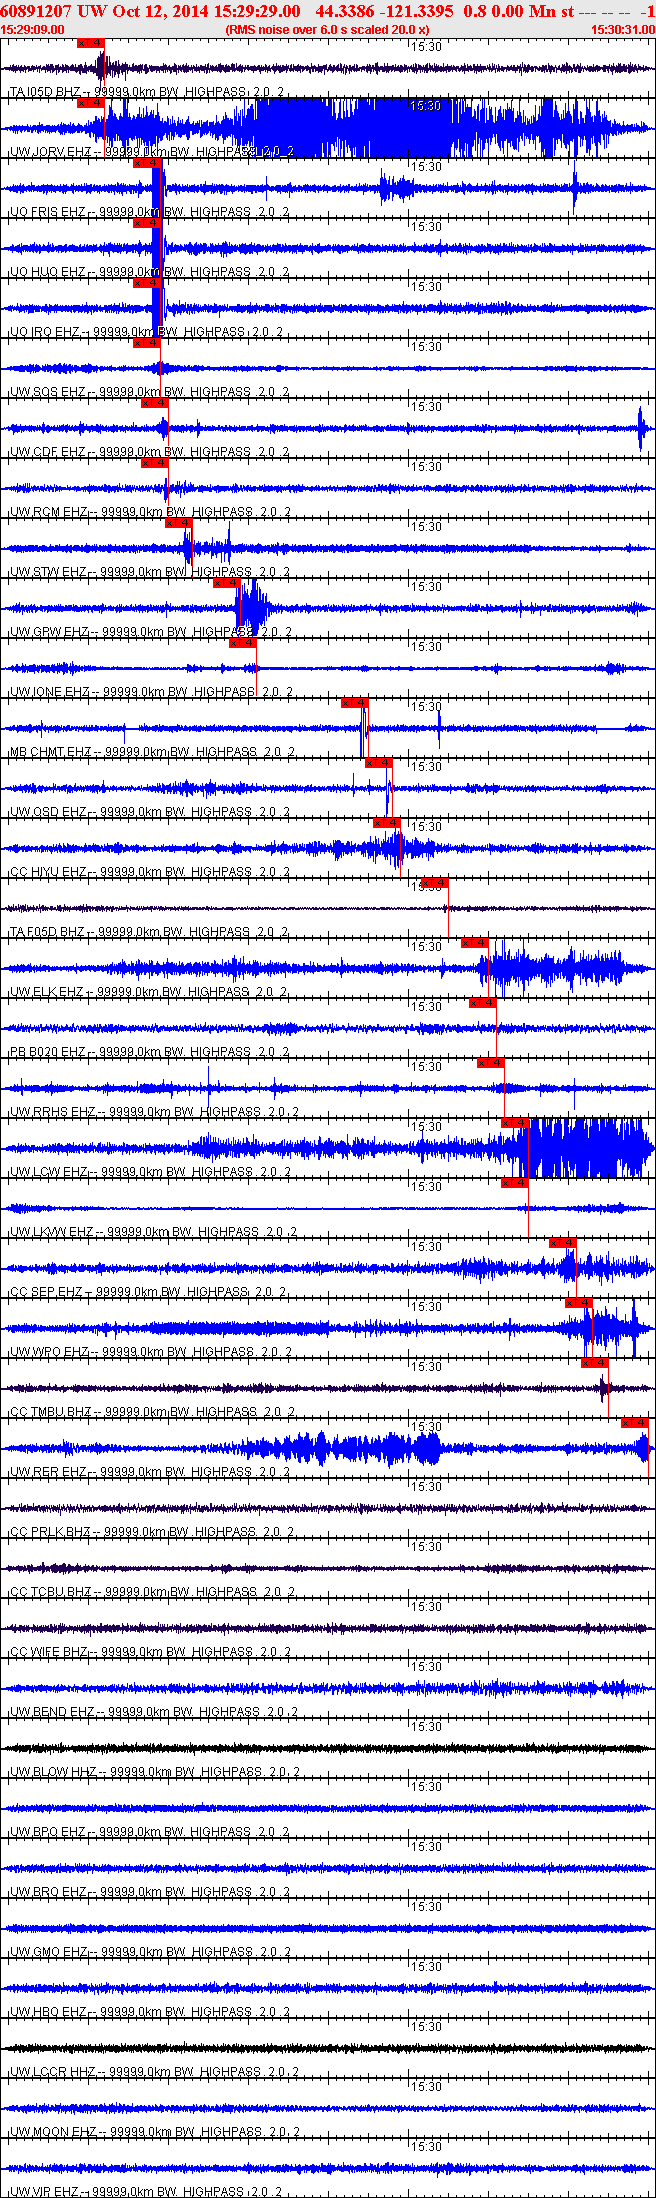Click the 'PB B020 EHZ' station label
Viewport: 656px width, 2198px height.
click(x=48, y=1052)
